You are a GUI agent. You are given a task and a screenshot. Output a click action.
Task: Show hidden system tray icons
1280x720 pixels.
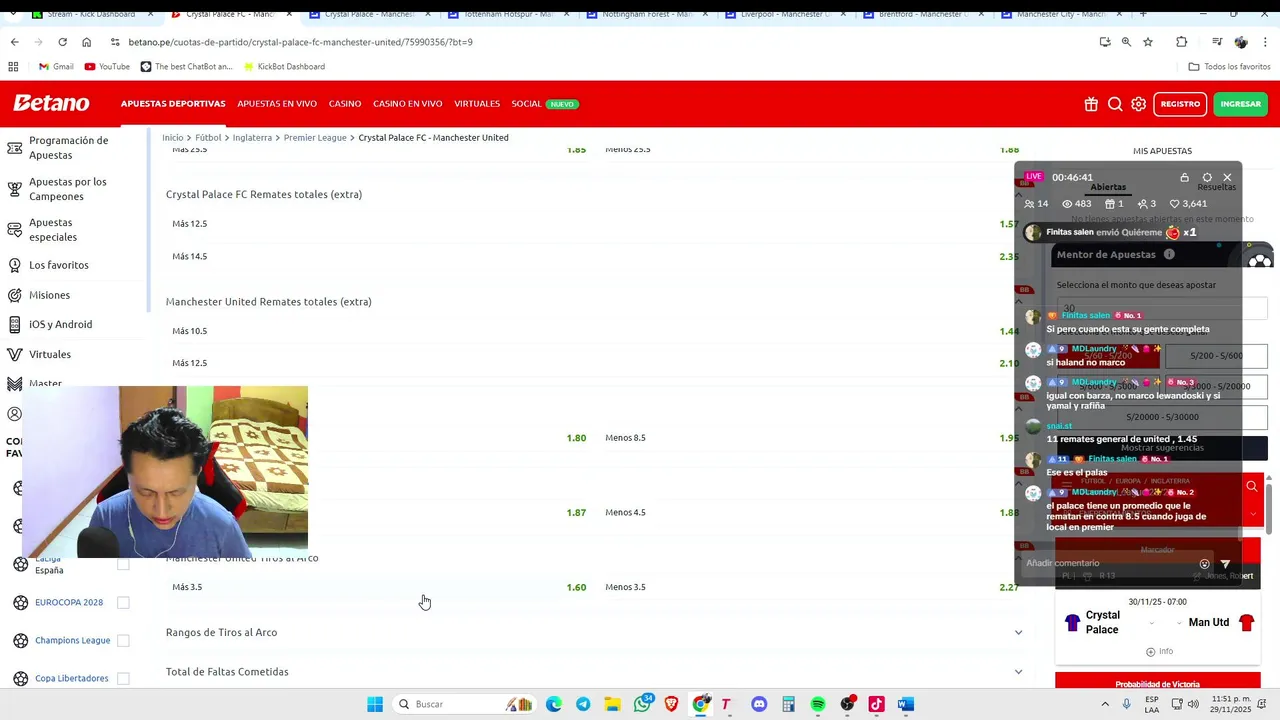pyautogui.click(x=1104, y=704)
